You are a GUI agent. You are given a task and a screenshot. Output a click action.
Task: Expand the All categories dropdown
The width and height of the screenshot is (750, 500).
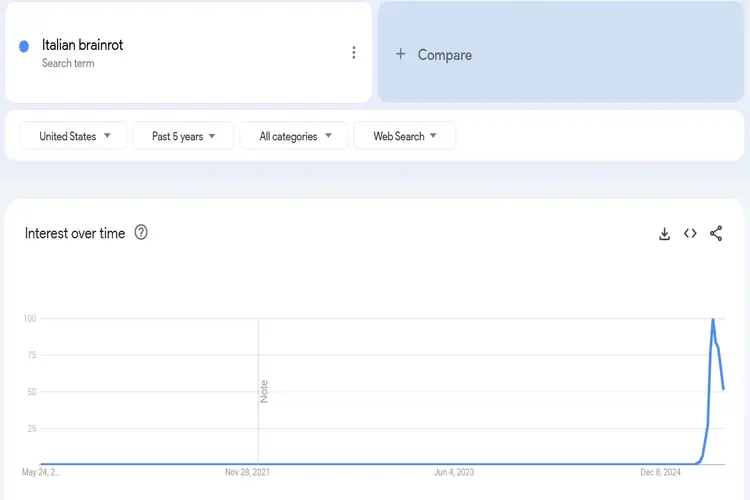[294, 136]
